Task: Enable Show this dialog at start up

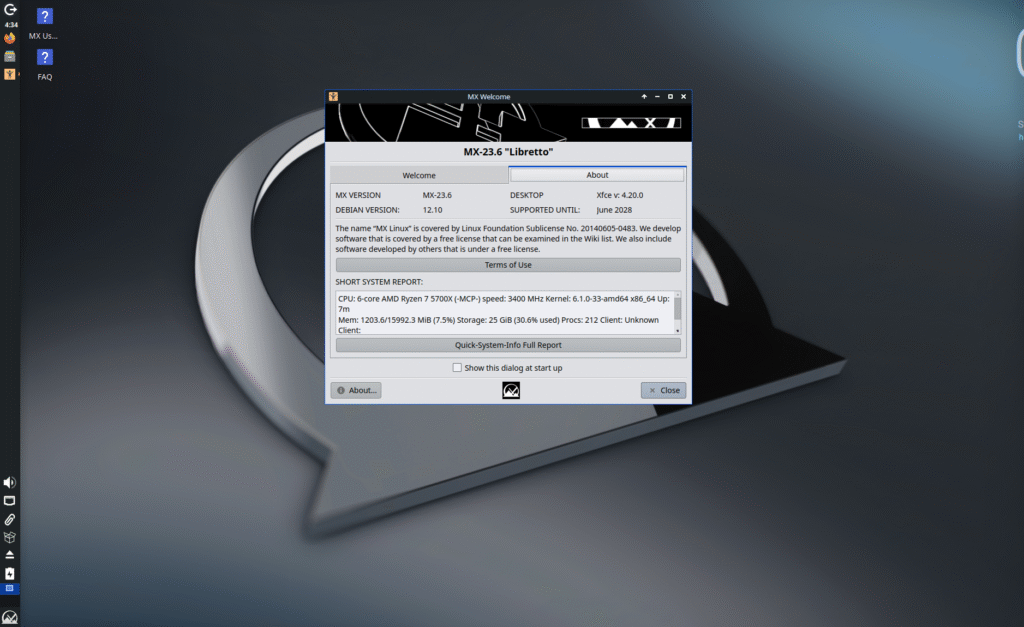Action: tap(457, 368)
